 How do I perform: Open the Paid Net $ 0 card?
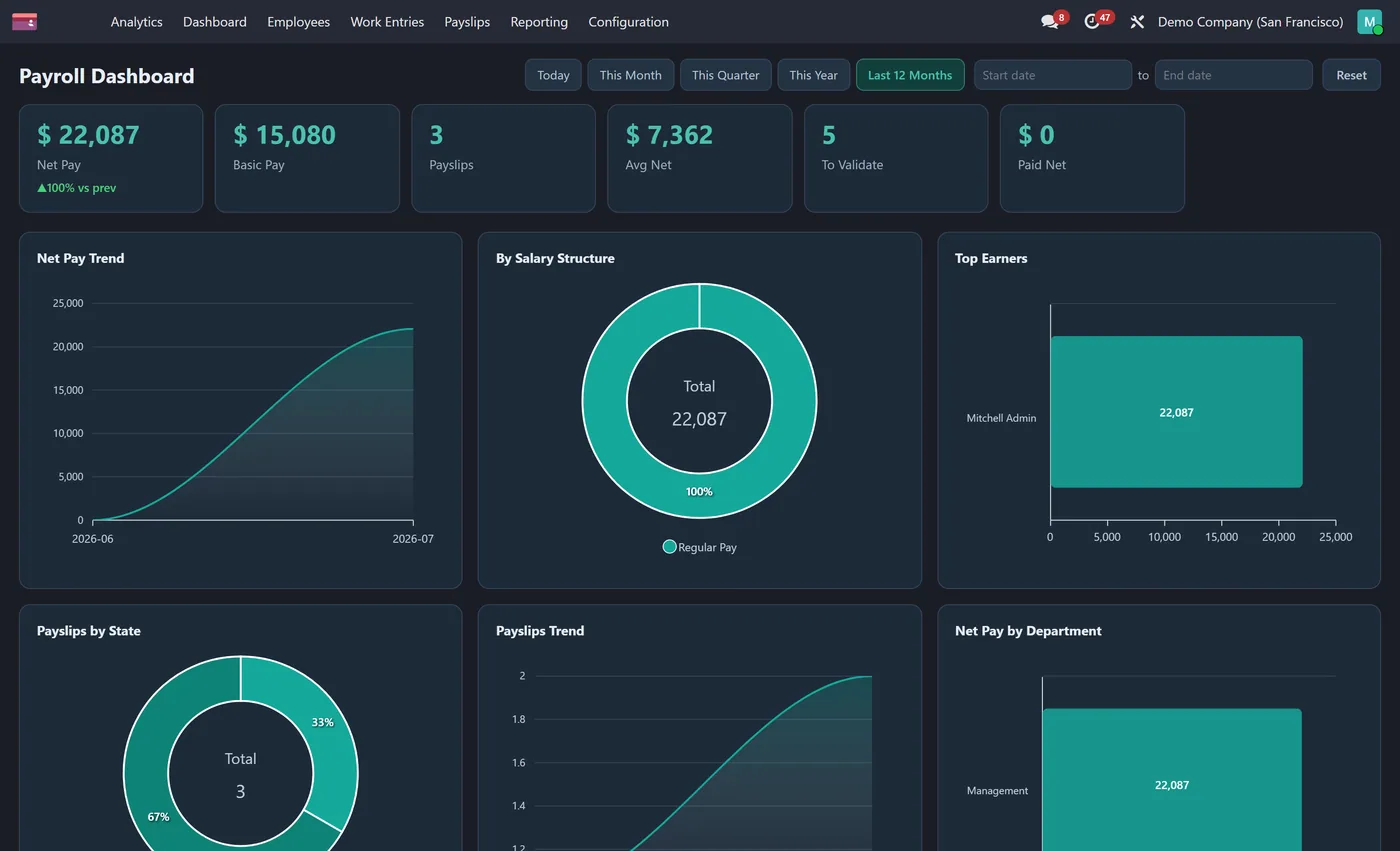click(1092, 158)
